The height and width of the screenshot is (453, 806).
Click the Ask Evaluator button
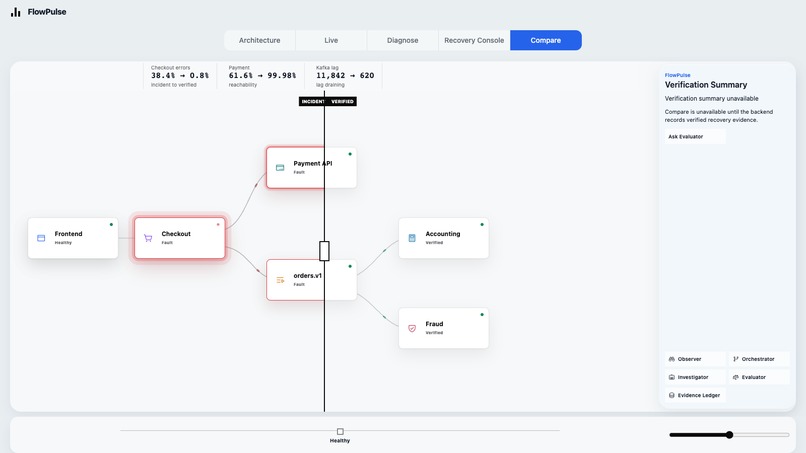[x=694, y=136]
